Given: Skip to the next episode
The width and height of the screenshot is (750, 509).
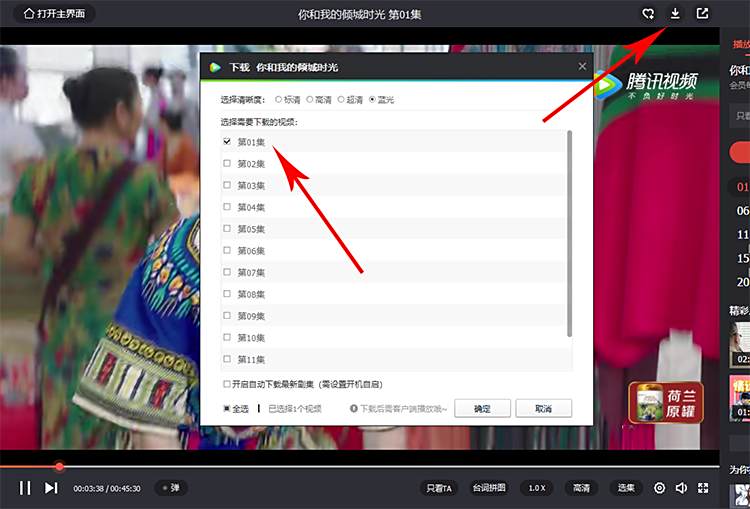Looking at the screenshot, I should [x=51, y=487].
